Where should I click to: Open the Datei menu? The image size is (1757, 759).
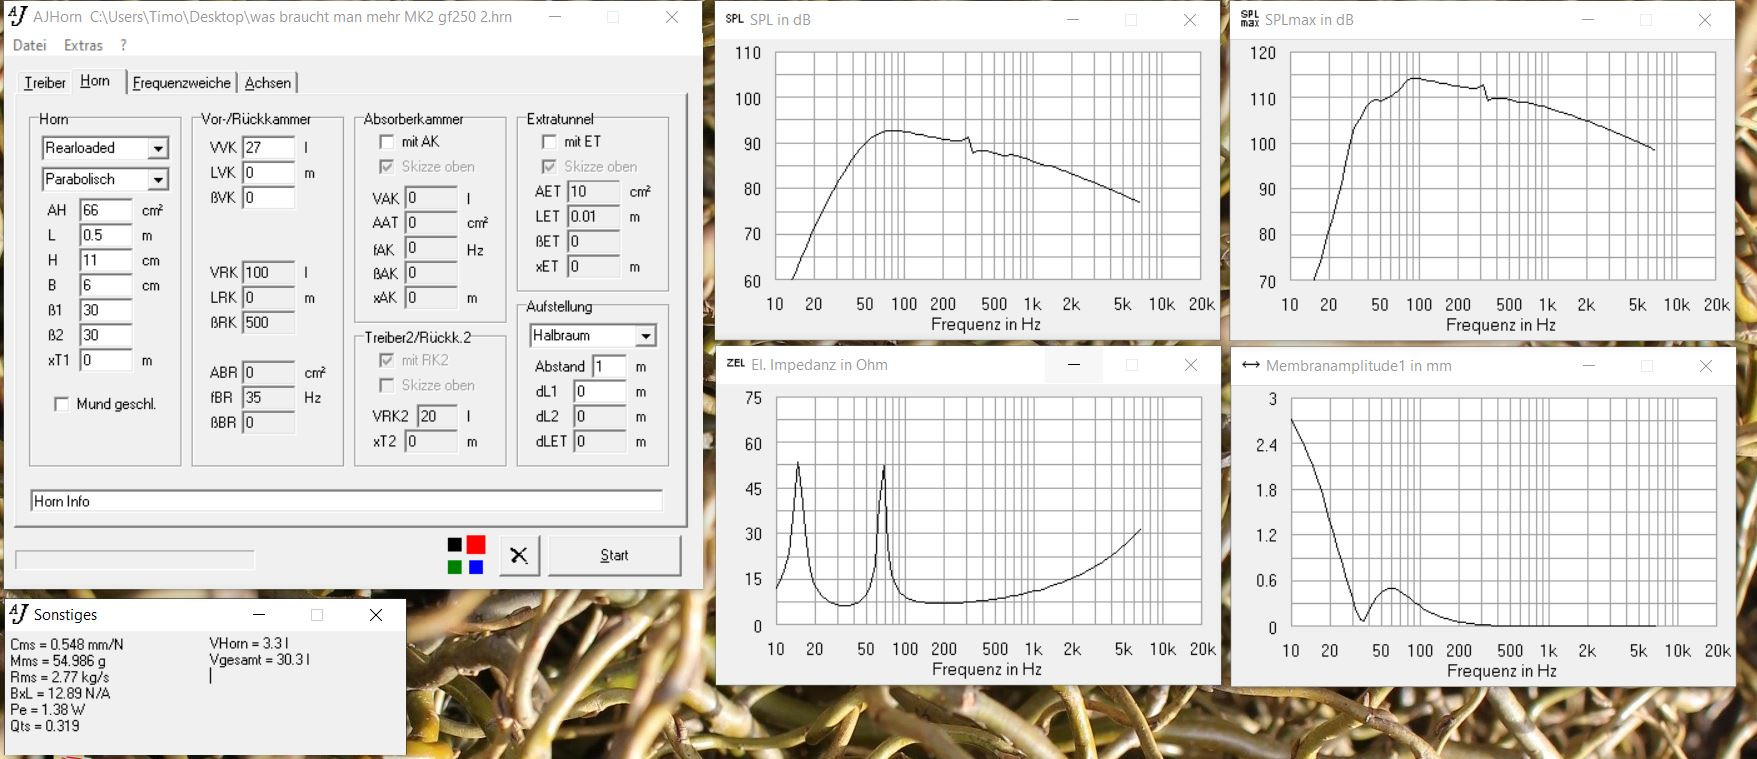29,45
